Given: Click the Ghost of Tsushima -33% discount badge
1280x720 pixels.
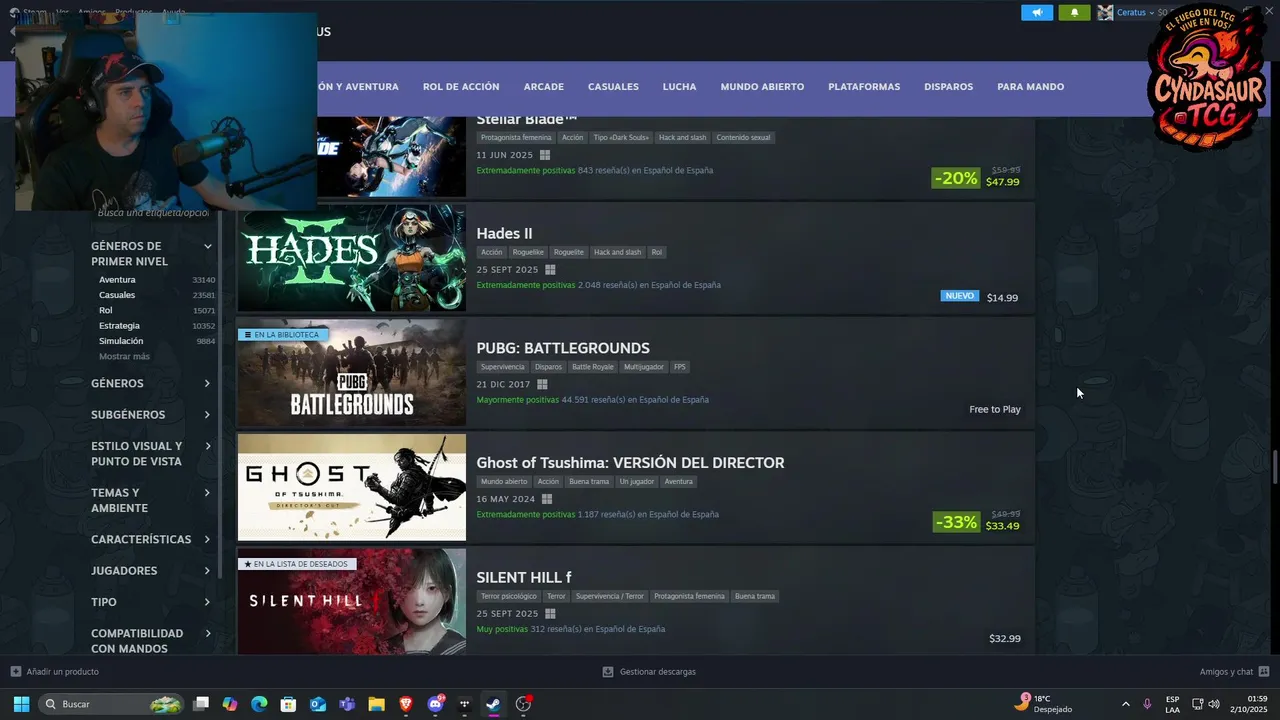Looking at the screenshot, I should pyautogui.click(x=955, y=522).
